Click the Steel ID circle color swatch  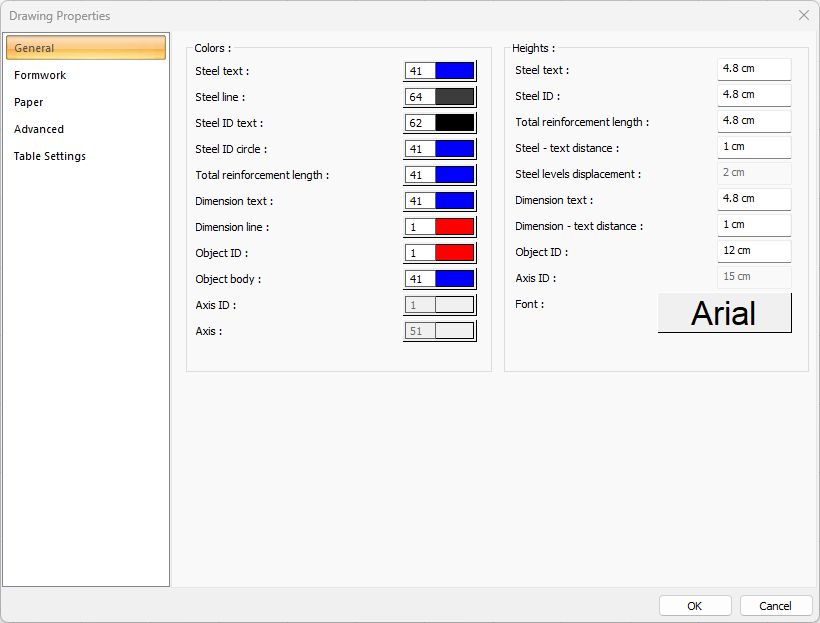(x=454, y=149)
